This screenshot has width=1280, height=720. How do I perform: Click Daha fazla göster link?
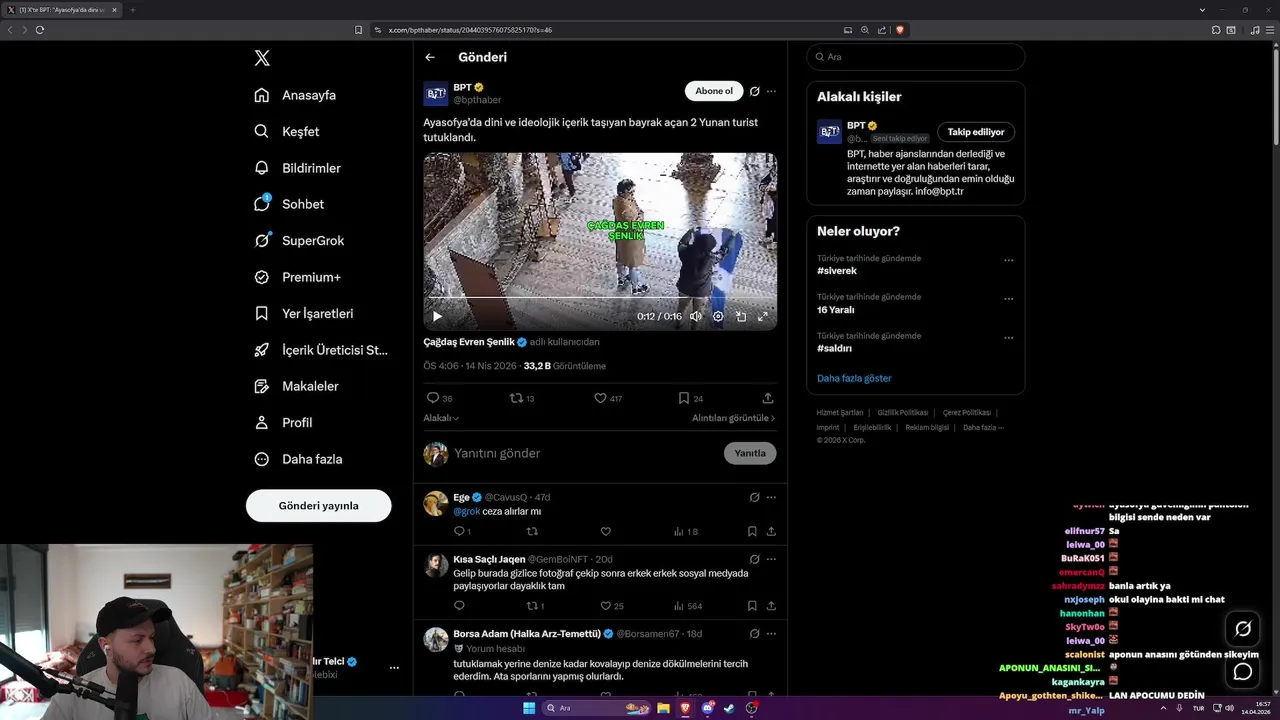pyautogui.click(x=854, y=378)
